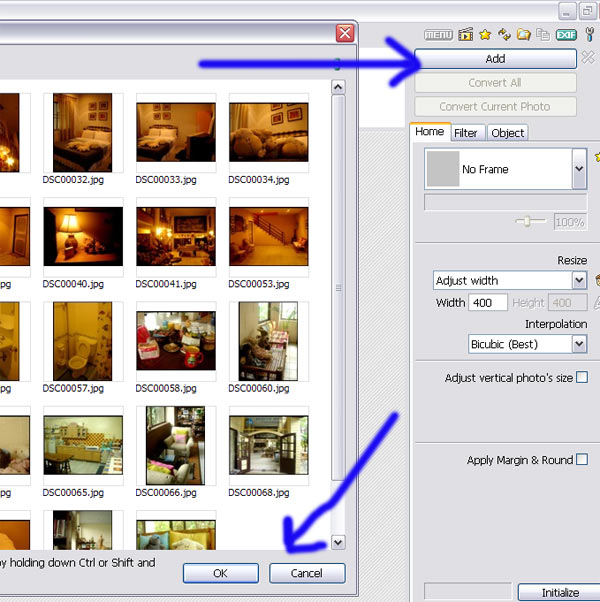
Task: Click the 100% frame size field
Action: click(x=570, y=222)
